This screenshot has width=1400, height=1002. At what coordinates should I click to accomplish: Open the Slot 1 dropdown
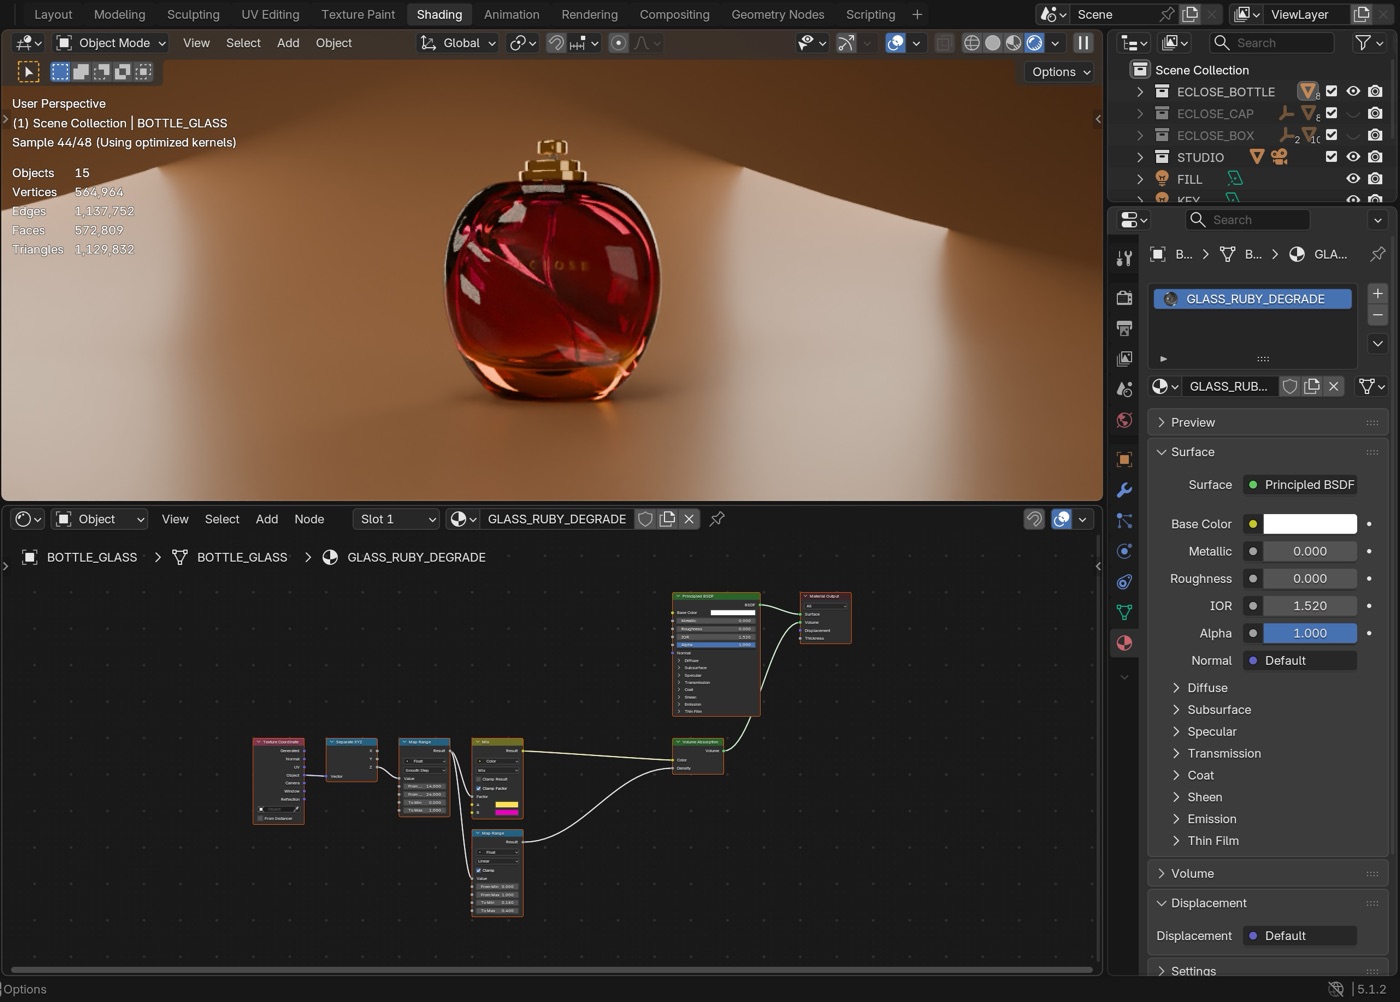pyautogui.click(x=397, y=519)
